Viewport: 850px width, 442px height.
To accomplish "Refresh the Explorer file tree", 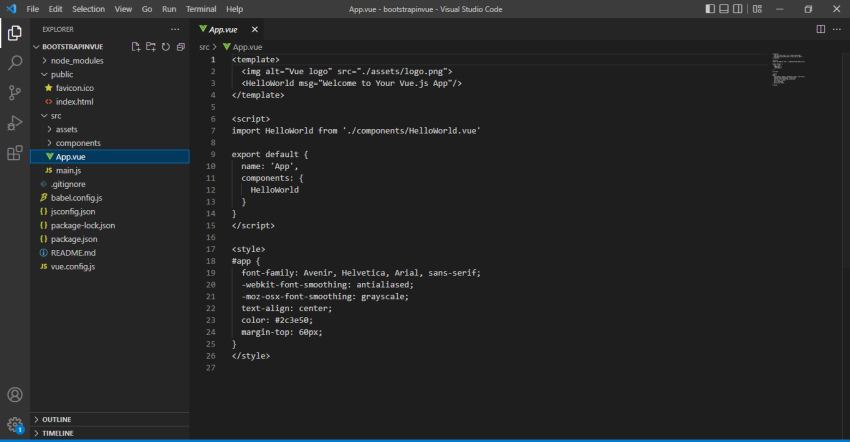I will (166, 47).
